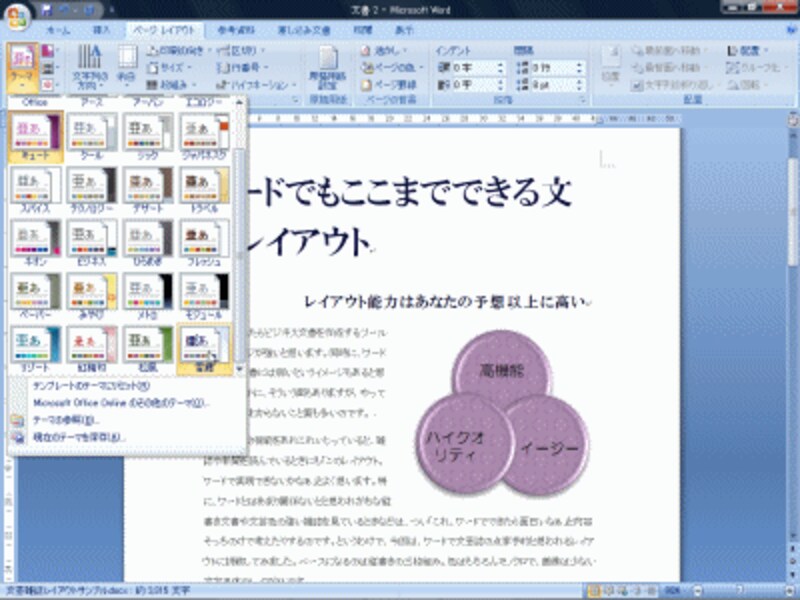This screenshot has width=800, height=600.
Task: Open the 文字列の方向 (text direction) tool
Action: tap(88, 67)
